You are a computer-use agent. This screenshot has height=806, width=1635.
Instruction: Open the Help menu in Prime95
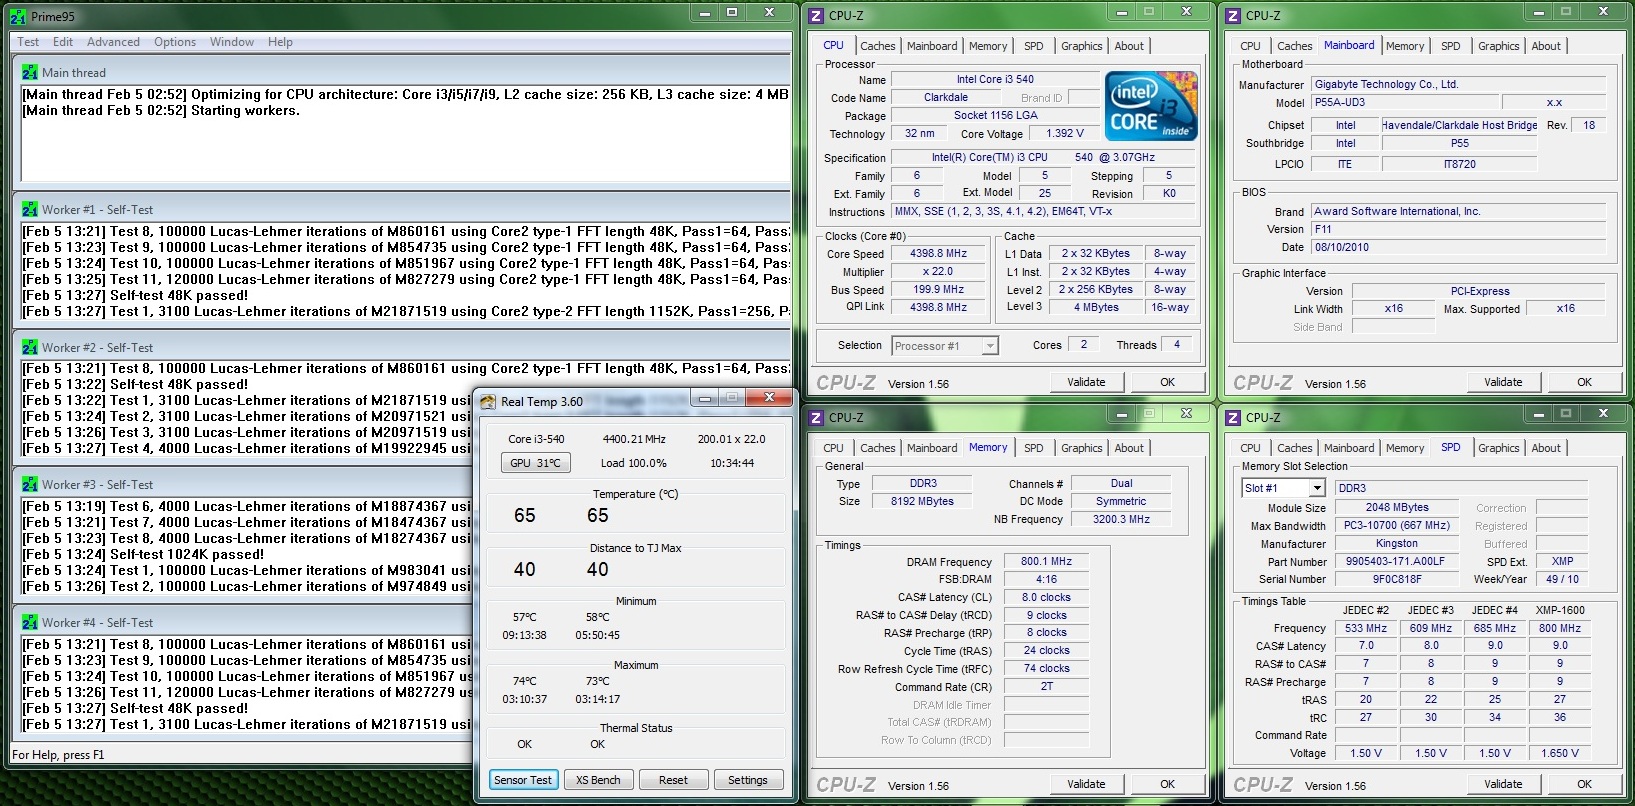(280, 42)
